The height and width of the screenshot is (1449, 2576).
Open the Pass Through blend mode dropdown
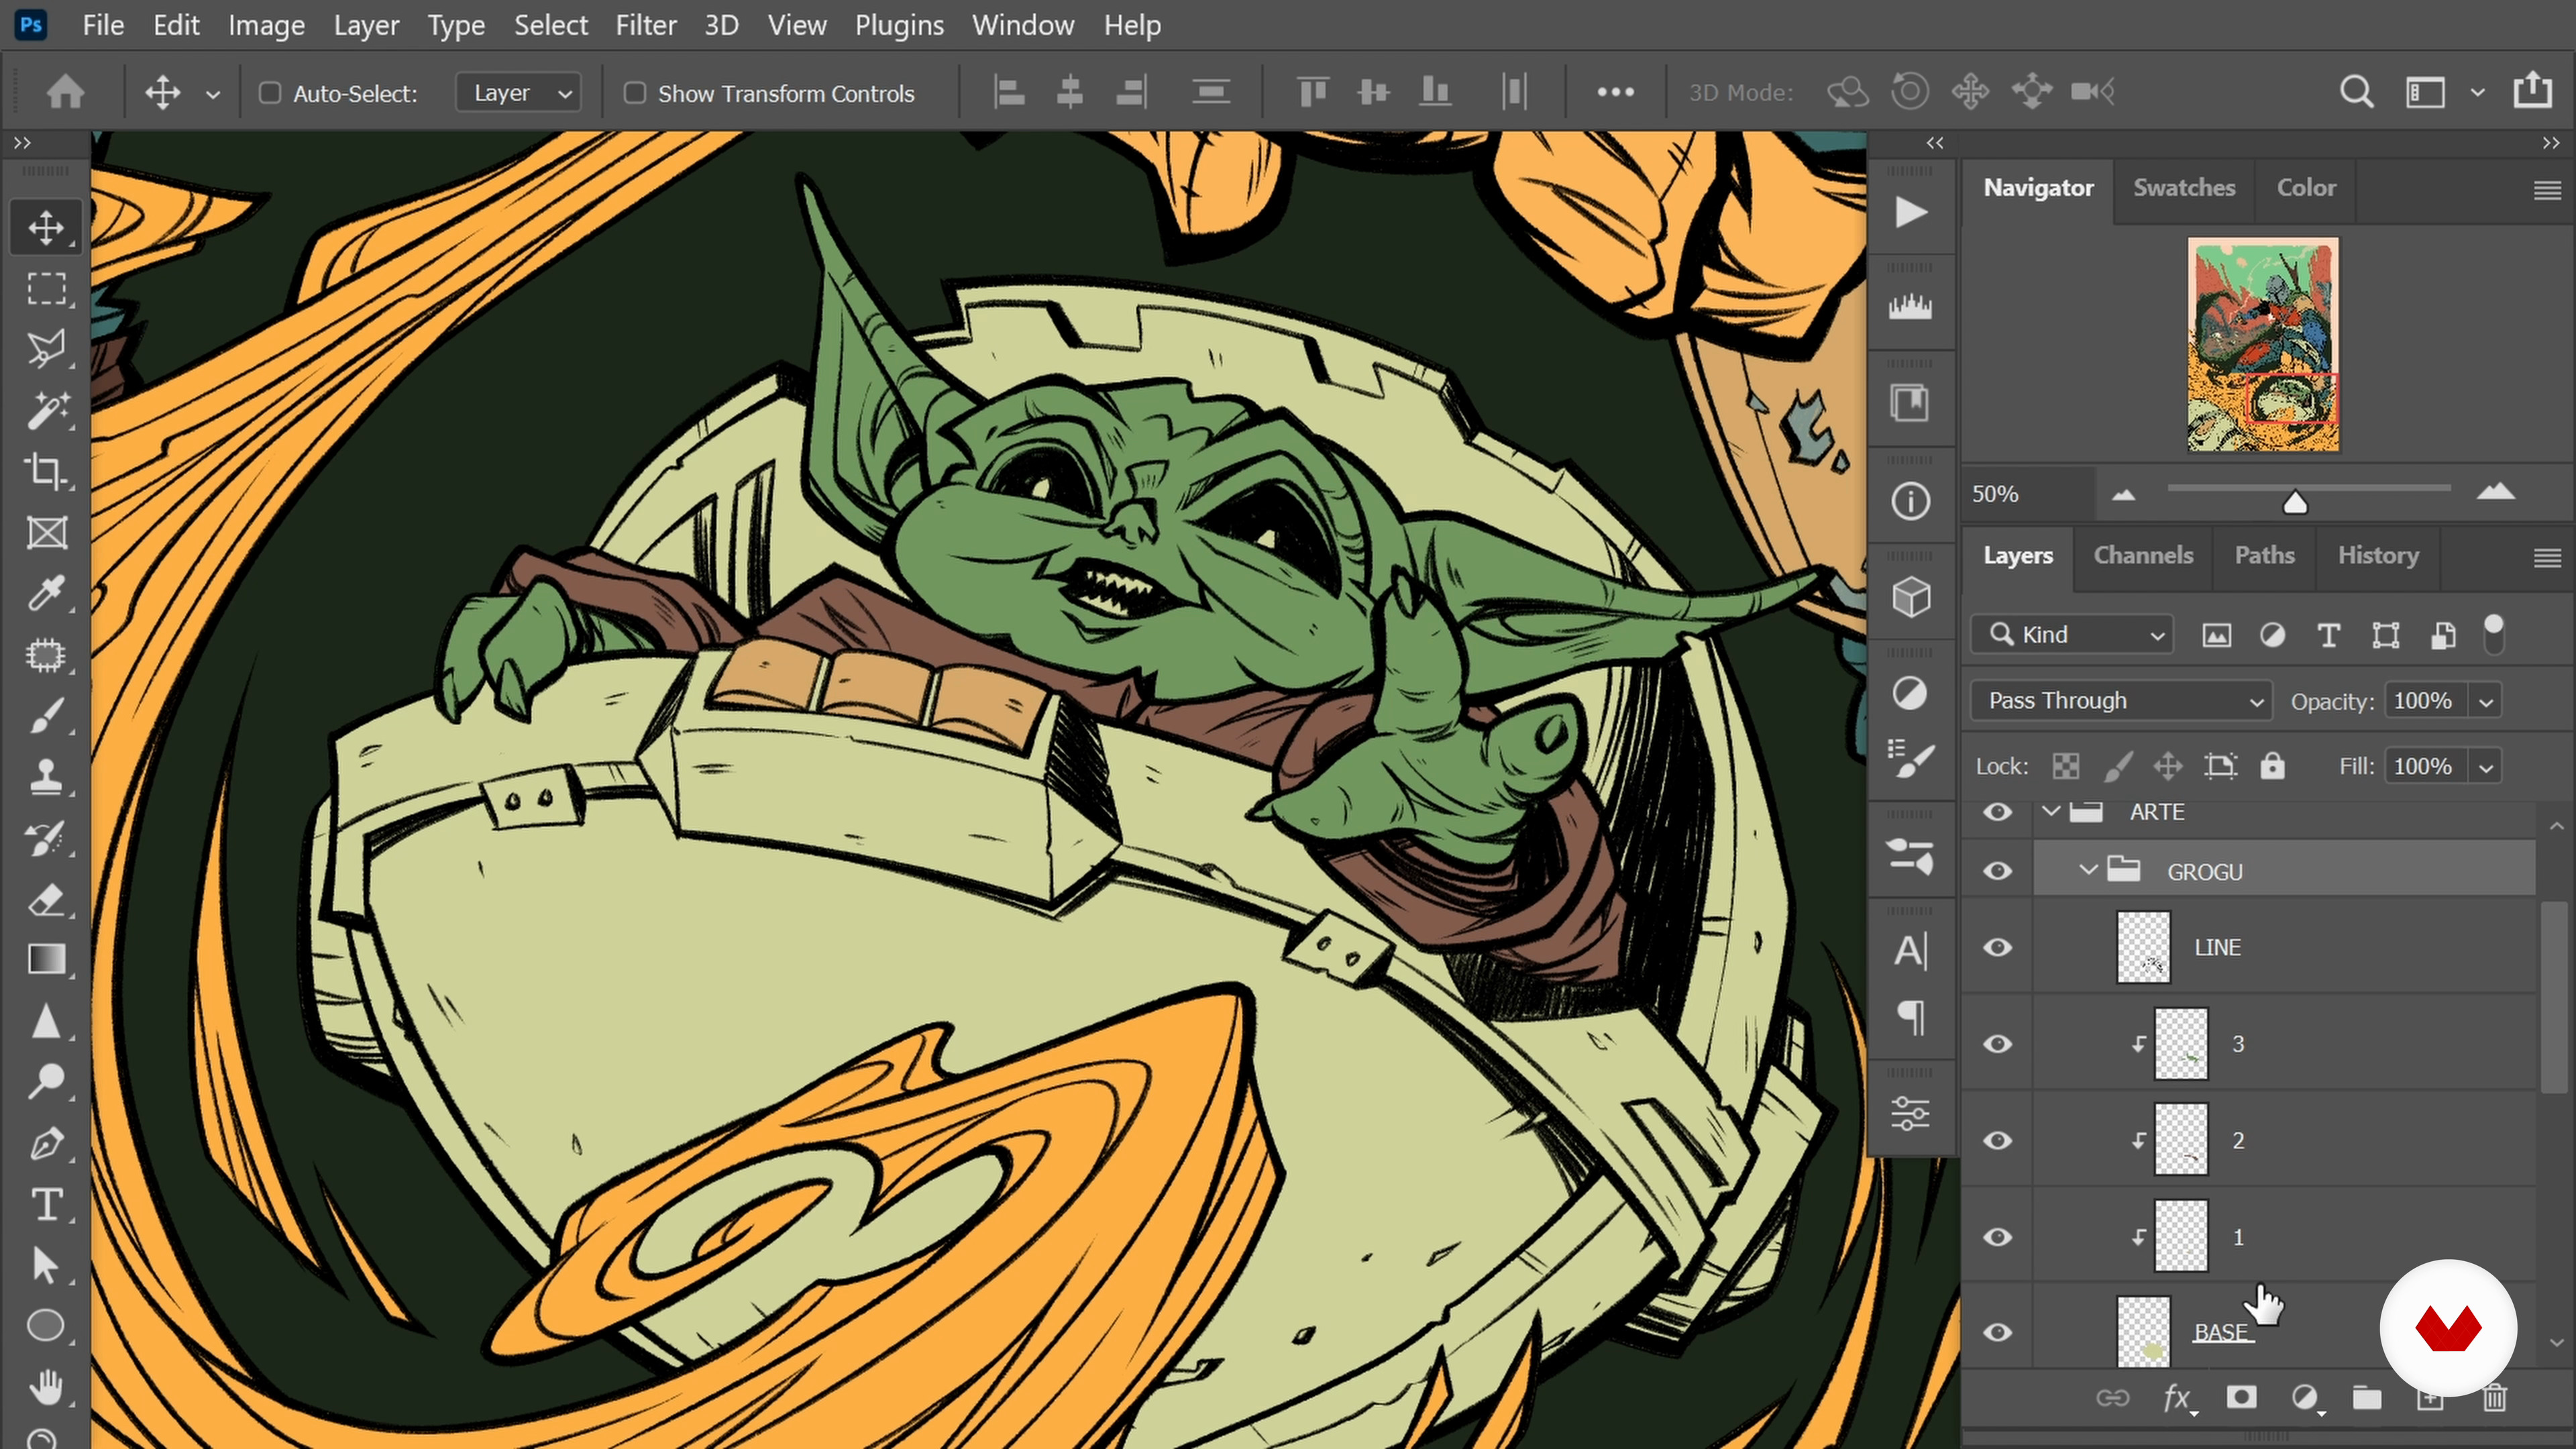2122,701
